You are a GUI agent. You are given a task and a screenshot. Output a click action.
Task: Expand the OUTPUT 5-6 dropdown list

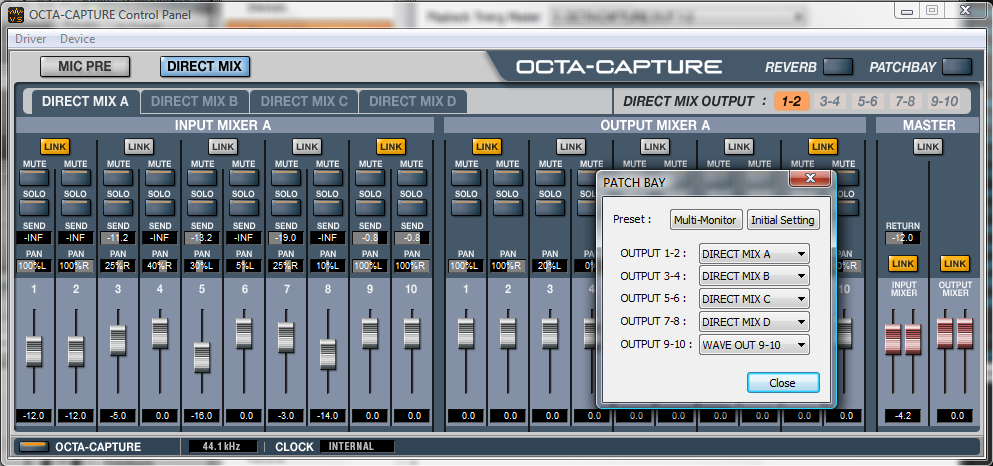click(x=754, y=299)
